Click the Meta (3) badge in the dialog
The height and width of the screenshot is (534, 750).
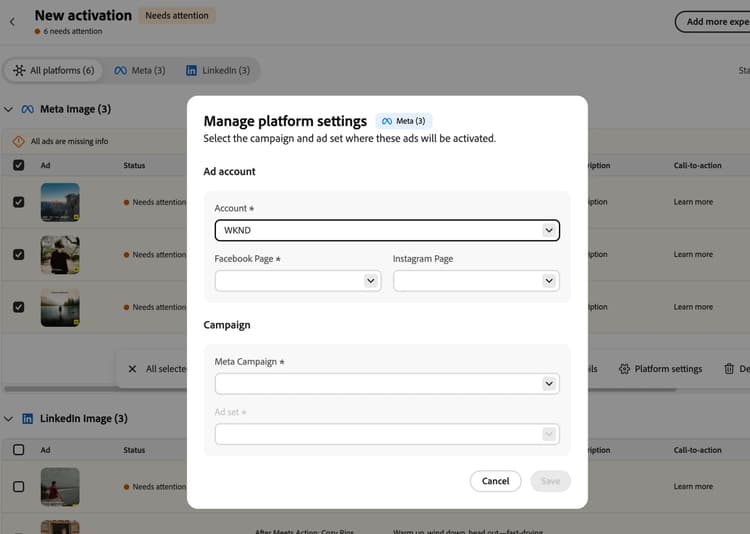(404, 121)
